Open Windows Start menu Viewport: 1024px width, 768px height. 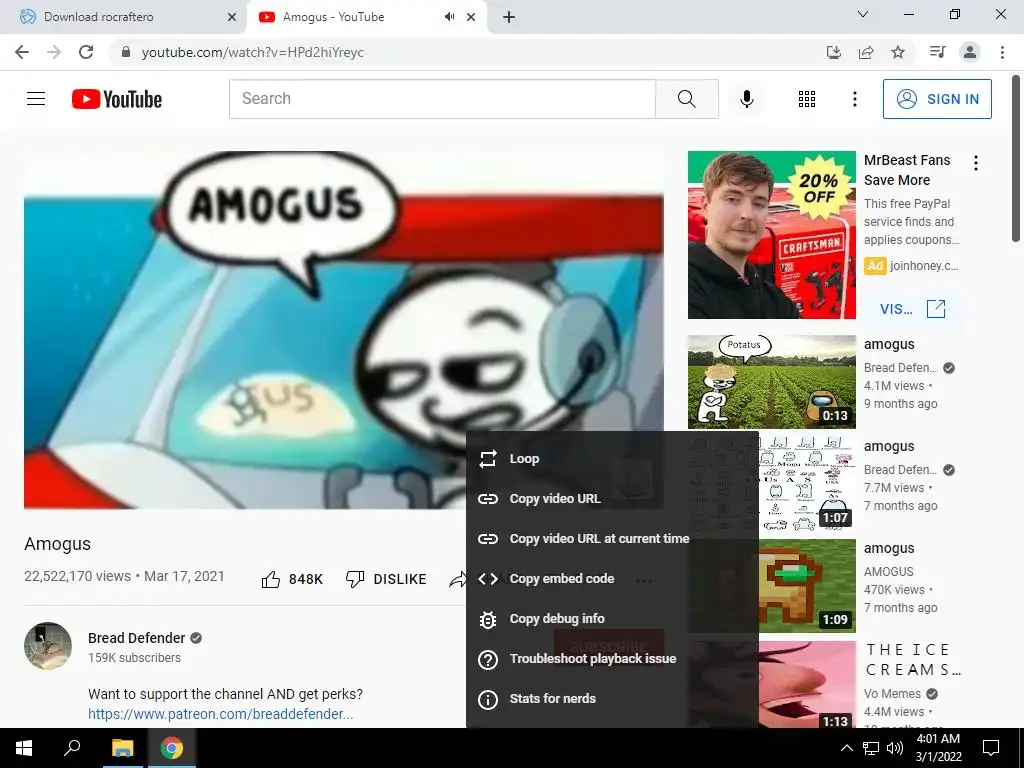point(24,748)
